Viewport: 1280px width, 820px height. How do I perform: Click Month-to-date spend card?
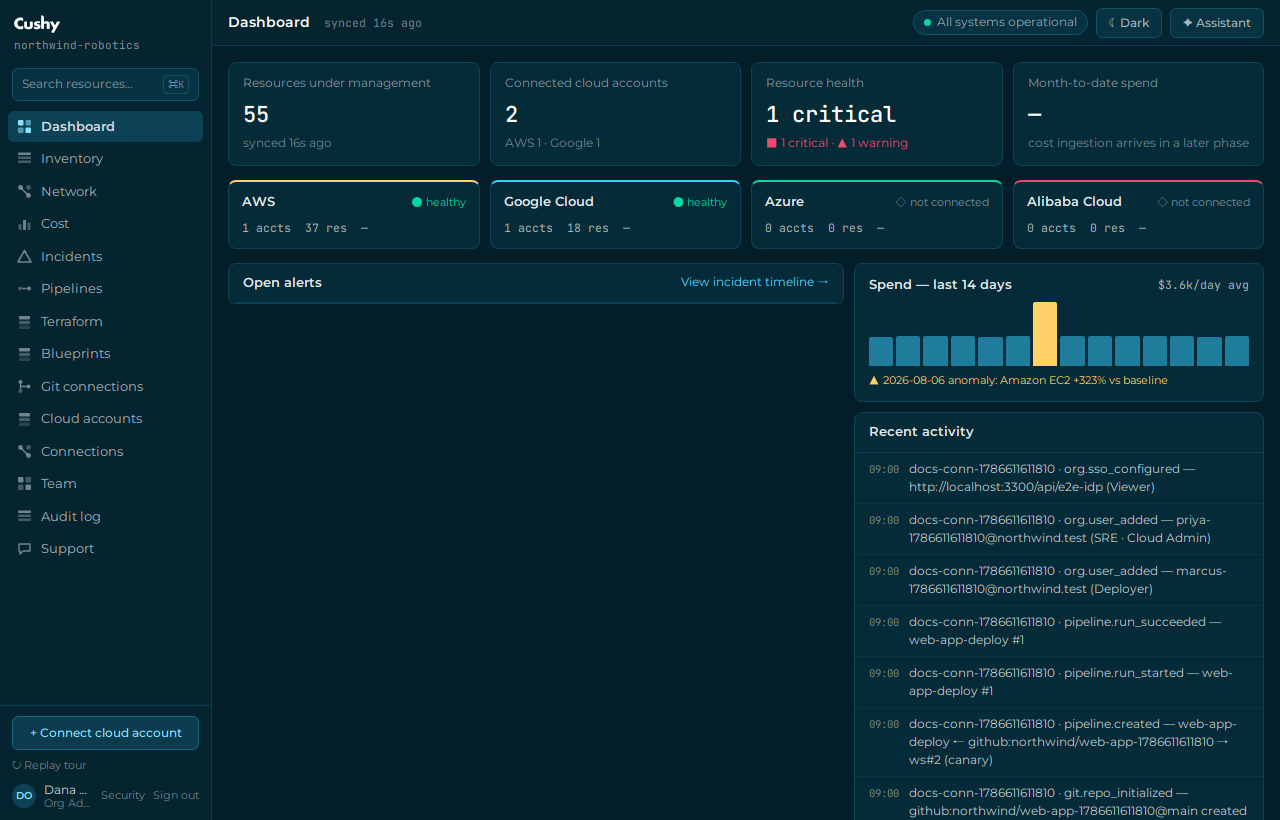[x=1138, y=114]
